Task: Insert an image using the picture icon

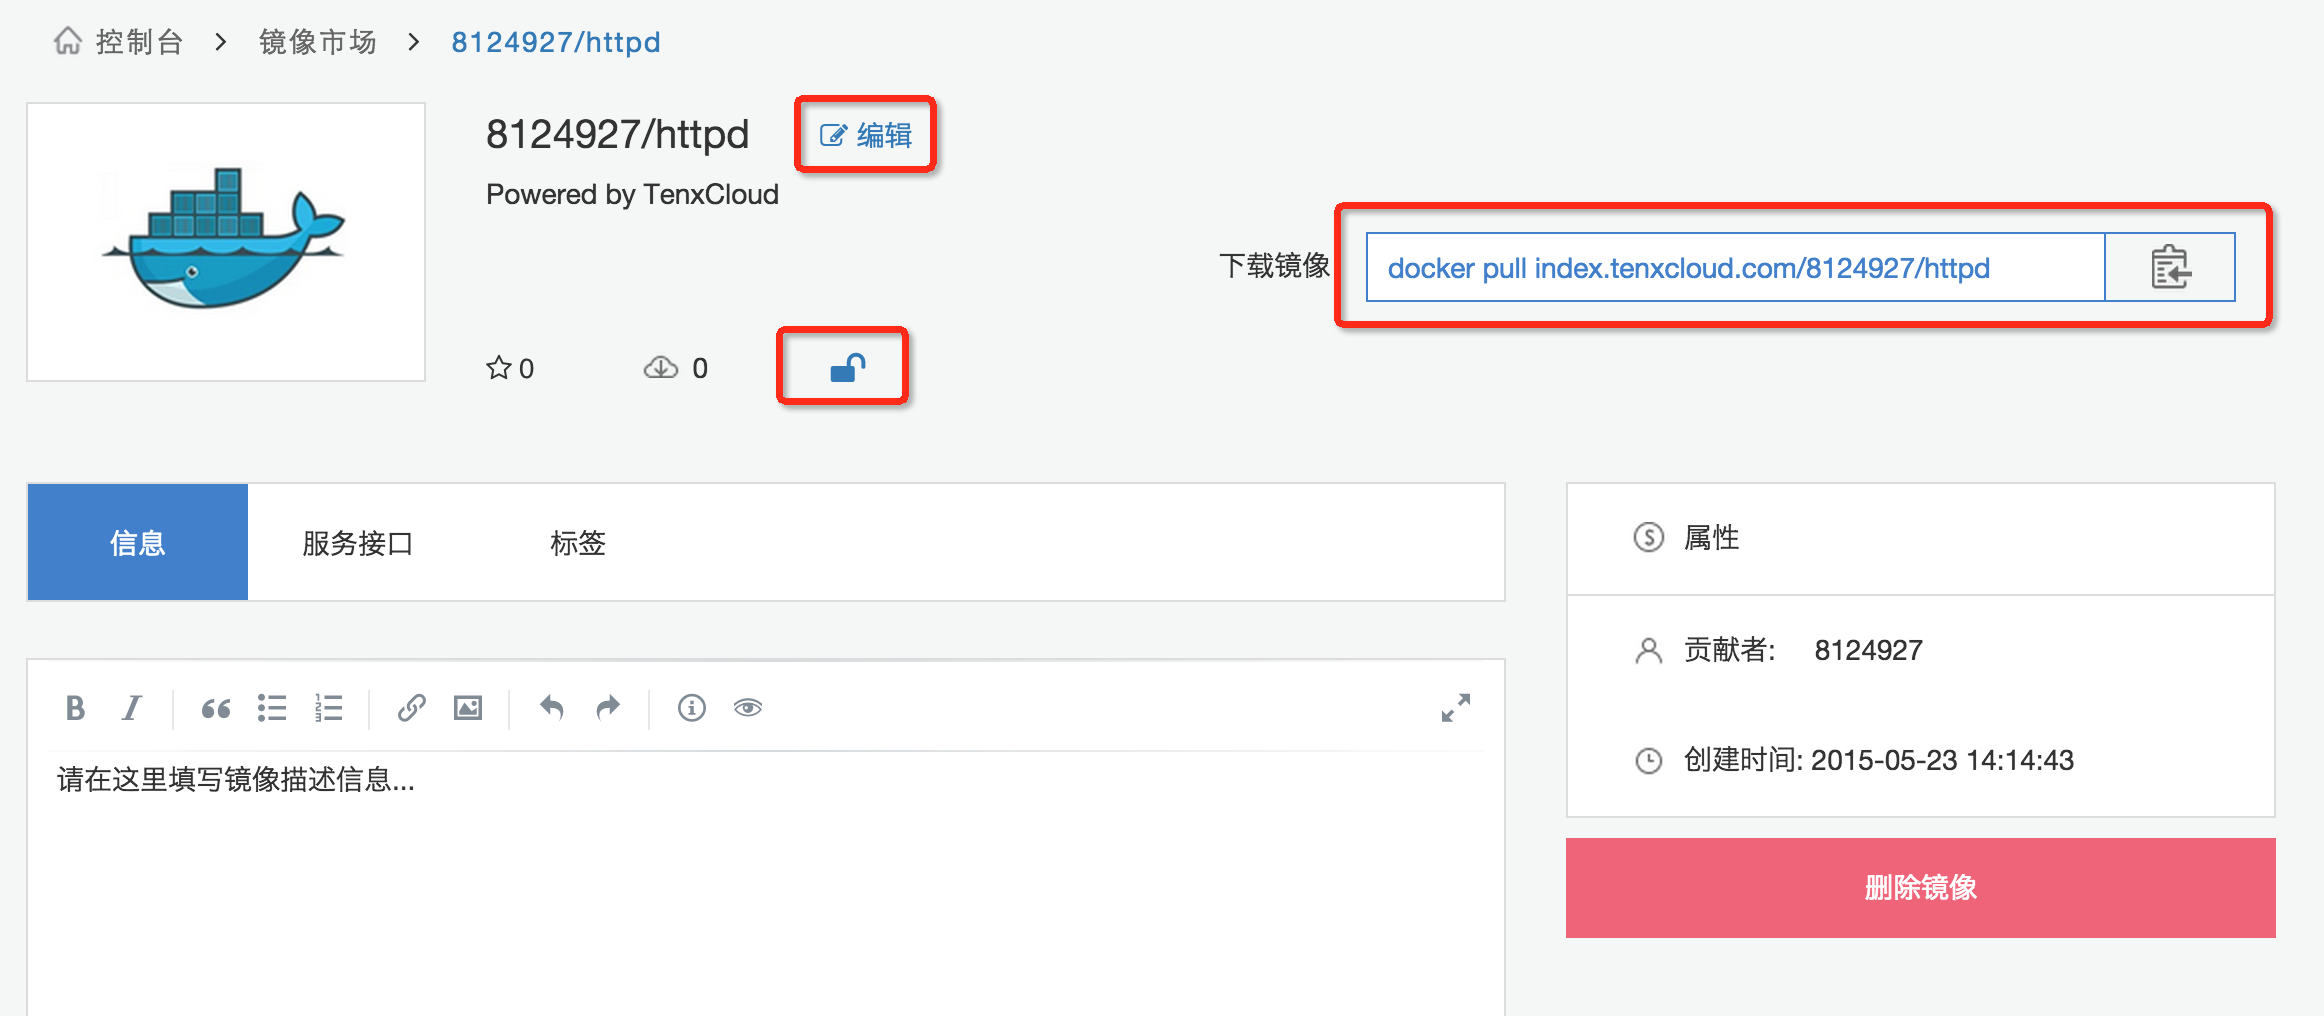Action: [x=468, y=708]
